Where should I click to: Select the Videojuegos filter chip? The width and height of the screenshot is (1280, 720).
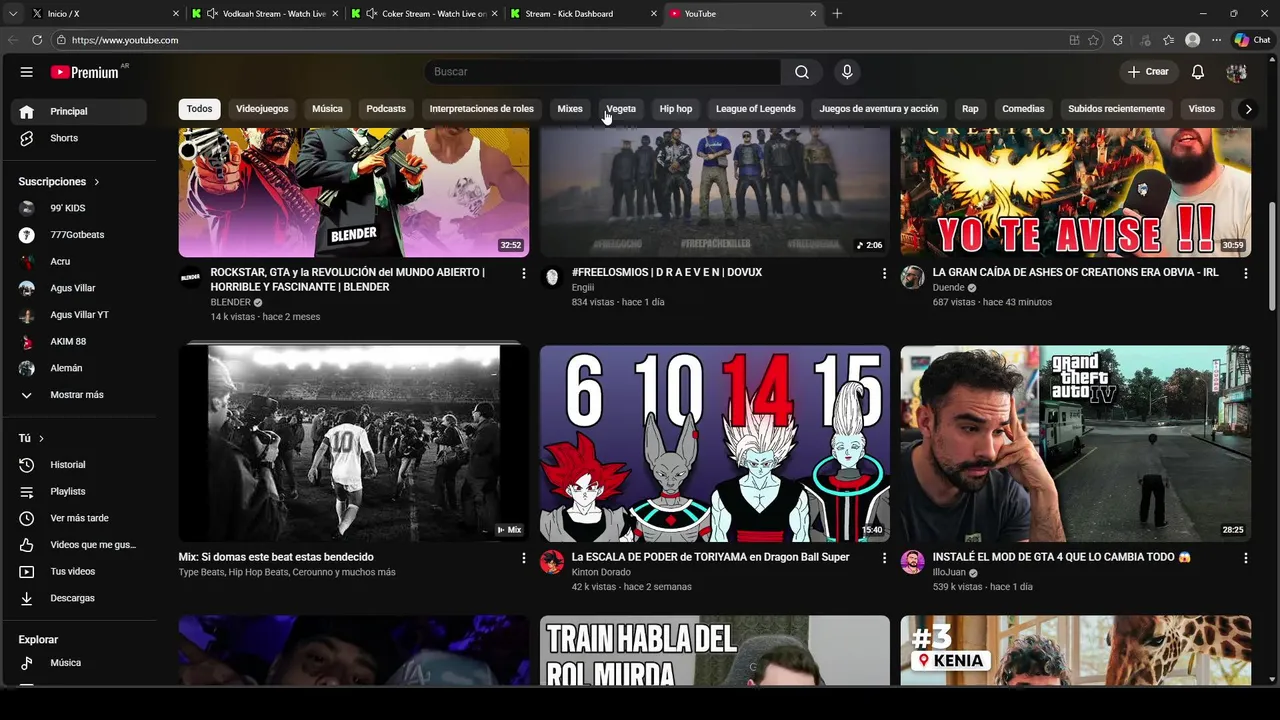tap(262, 109)
